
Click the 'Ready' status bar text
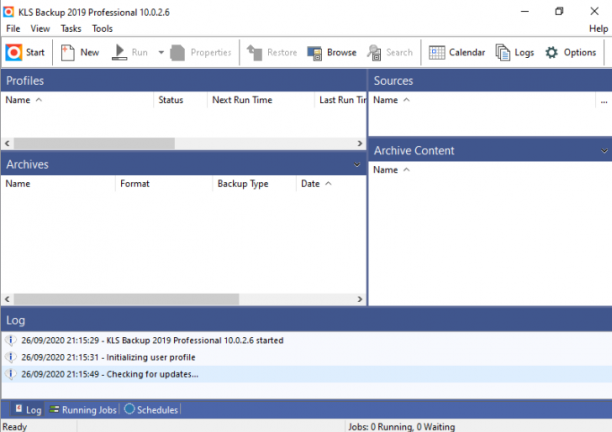coord(14,427)
